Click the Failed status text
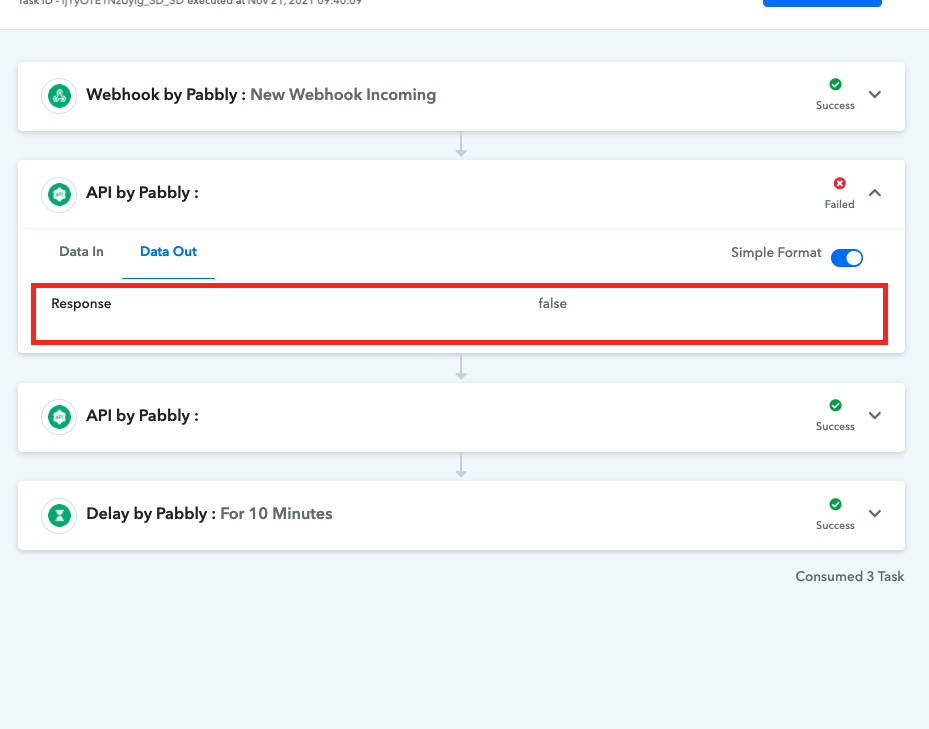Image resolution: width=929 pixels, height=729 pixels. (x=840, y=204)
